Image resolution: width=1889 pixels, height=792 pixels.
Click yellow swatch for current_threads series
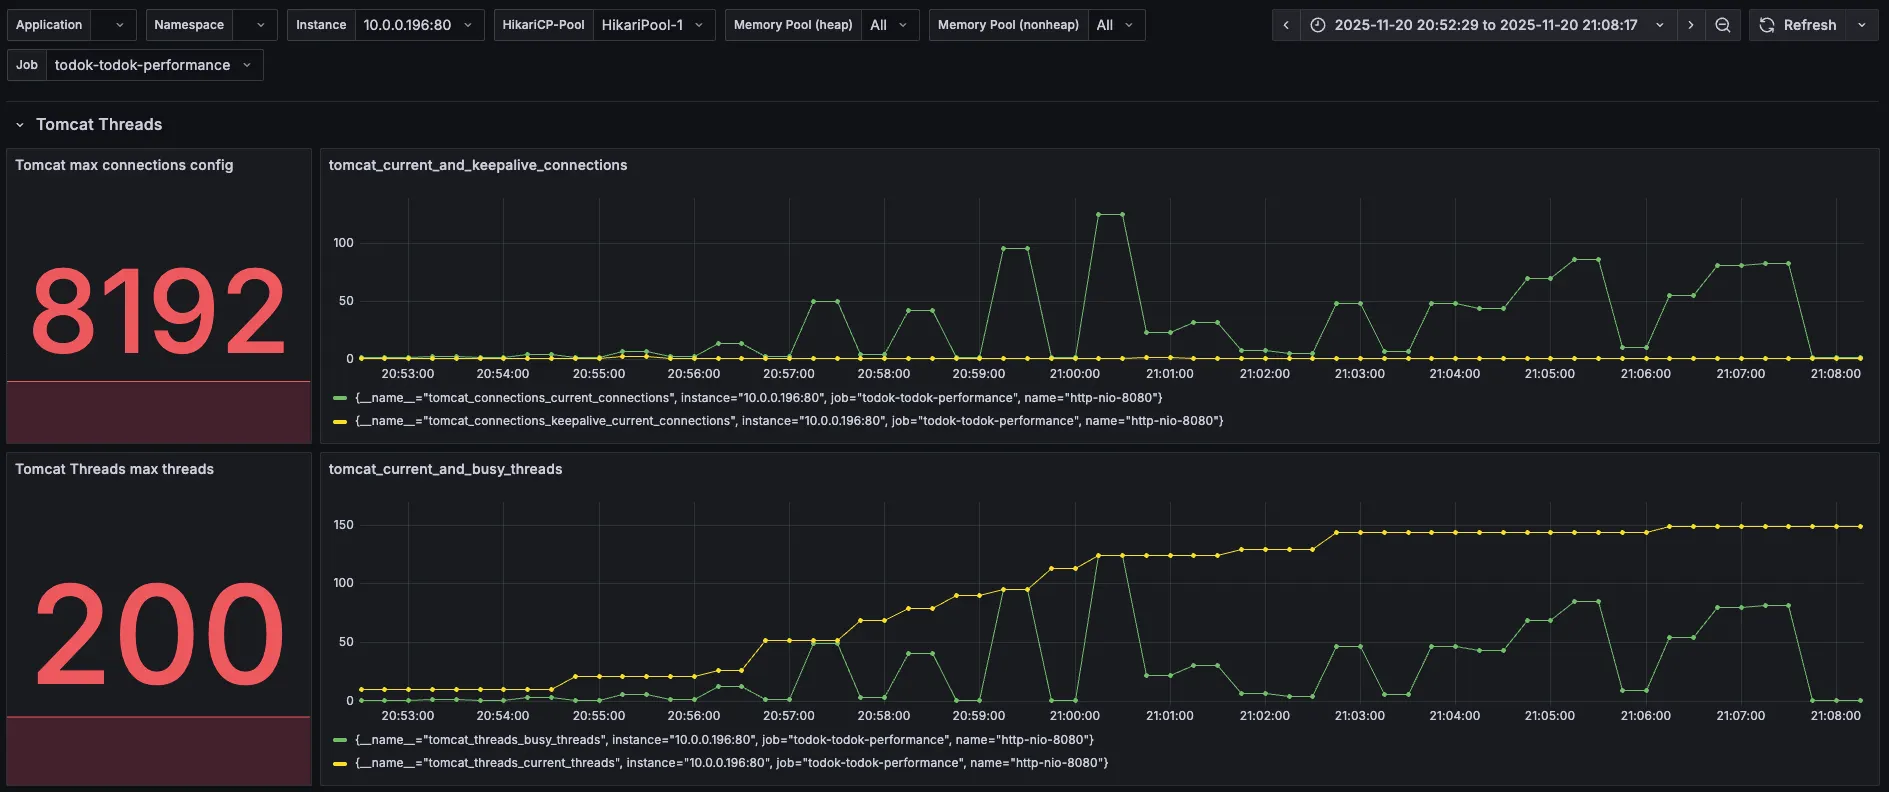coord(340,763)
